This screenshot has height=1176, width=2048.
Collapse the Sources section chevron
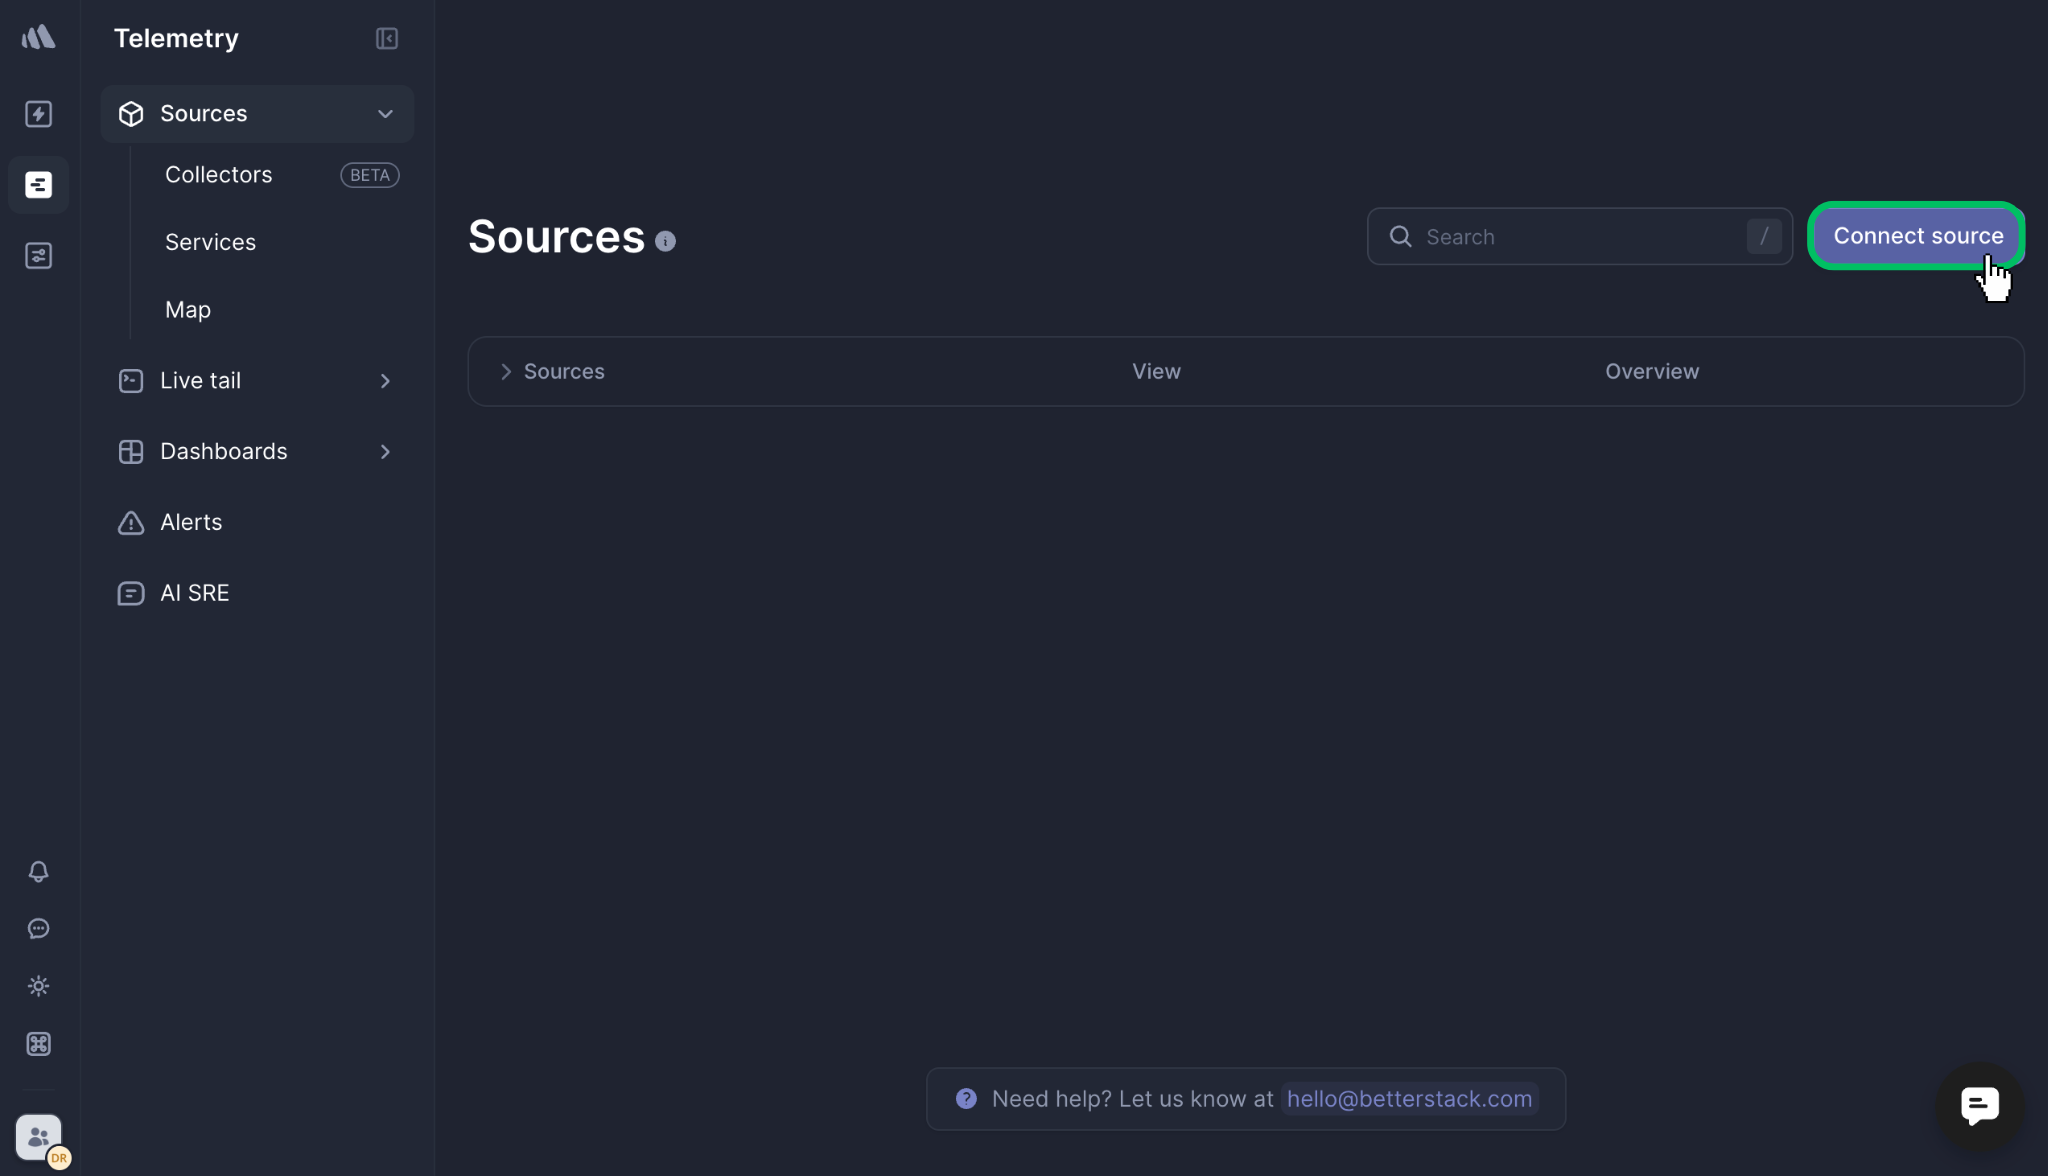[x=385, y=113]
